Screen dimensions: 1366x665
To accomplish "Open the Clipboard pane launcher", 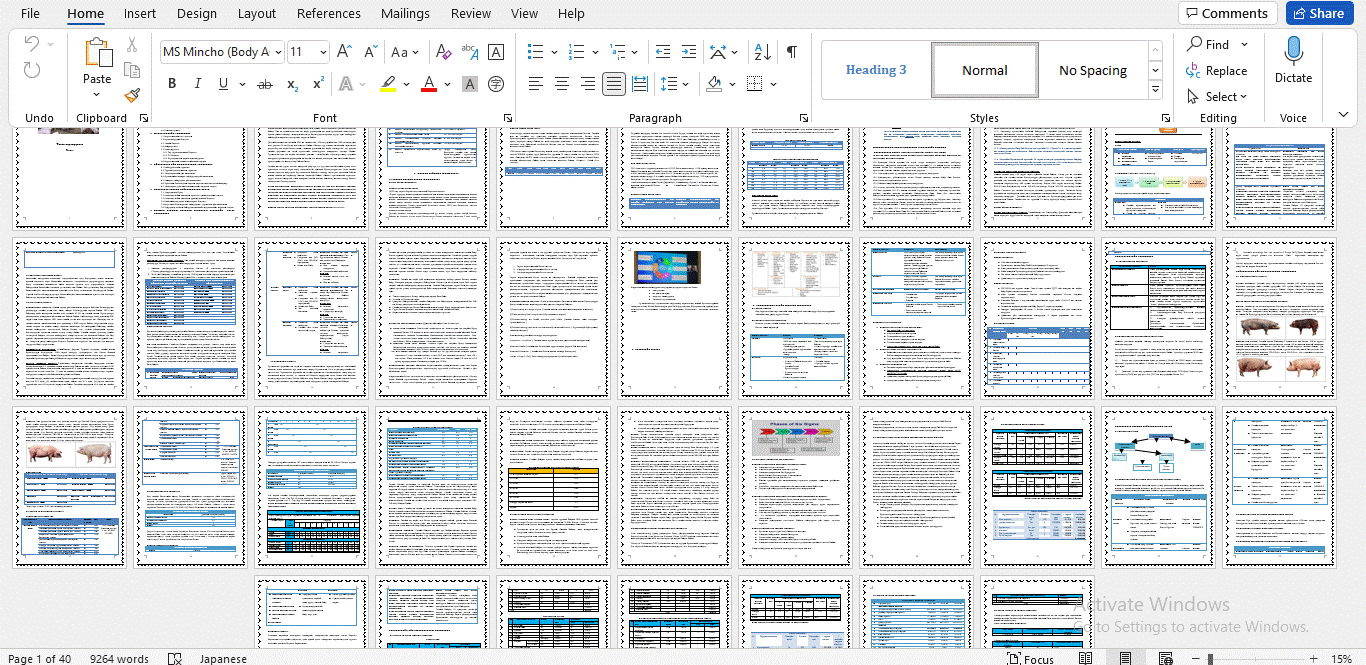I will pyautogui.click(x=144, y=118).
